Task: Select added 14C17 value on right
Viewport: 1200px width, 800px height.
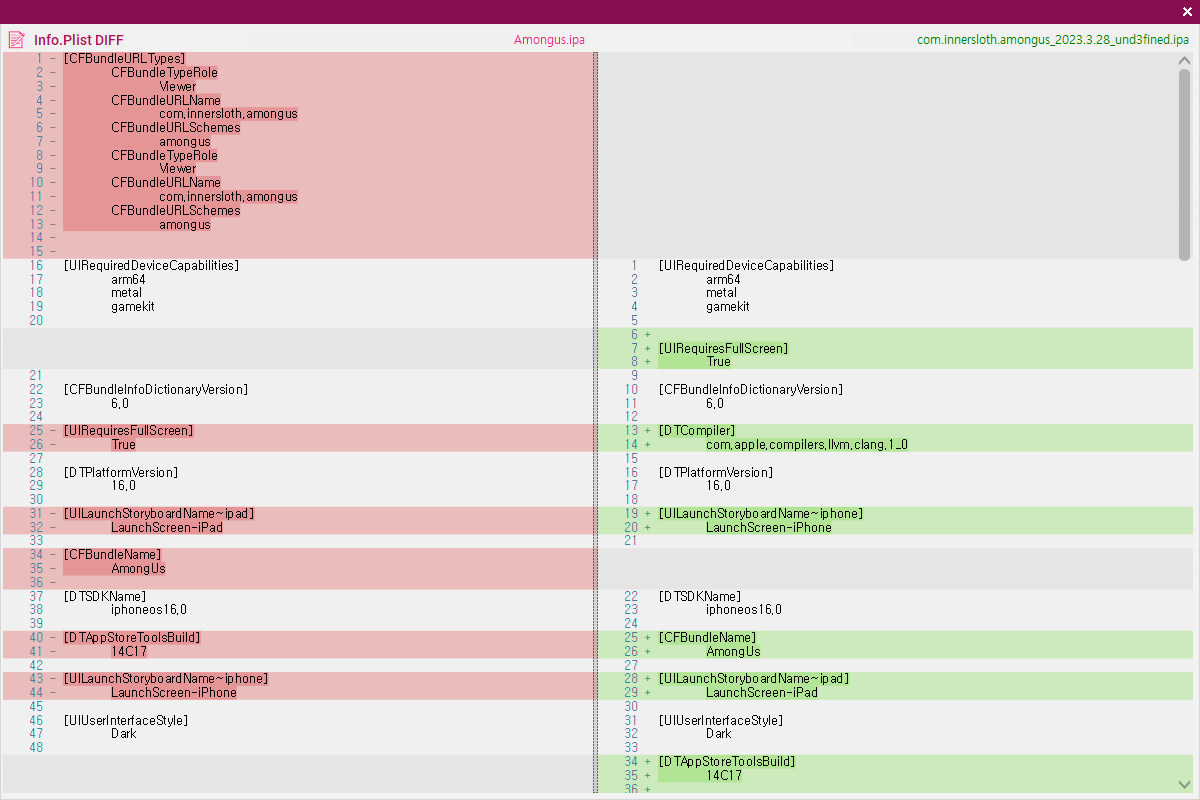Action: pos(724,776)
